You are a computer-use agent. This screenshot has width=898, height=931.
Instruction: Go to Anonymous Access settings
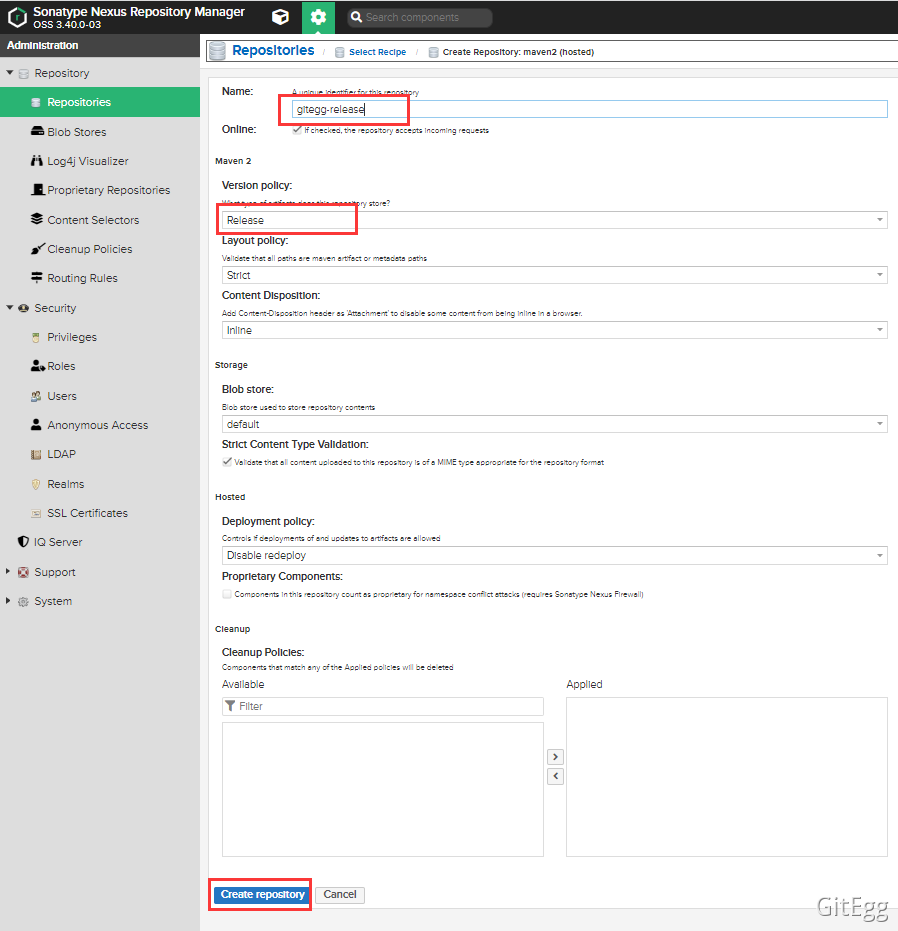click(x=100, y=425)
